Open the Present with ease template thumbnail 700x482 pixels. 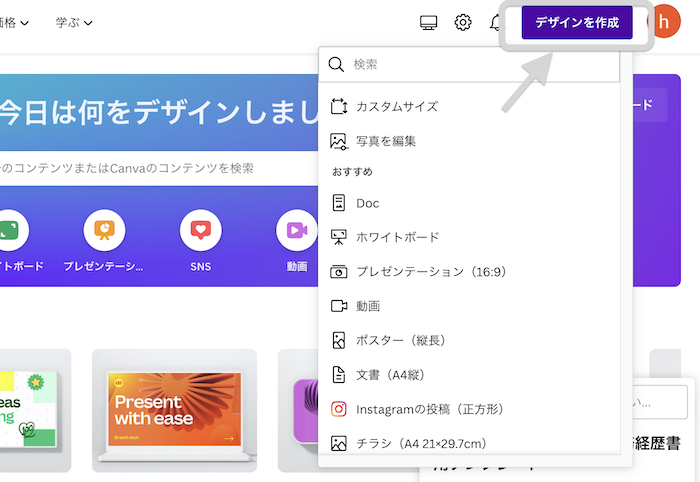[174, 410]
